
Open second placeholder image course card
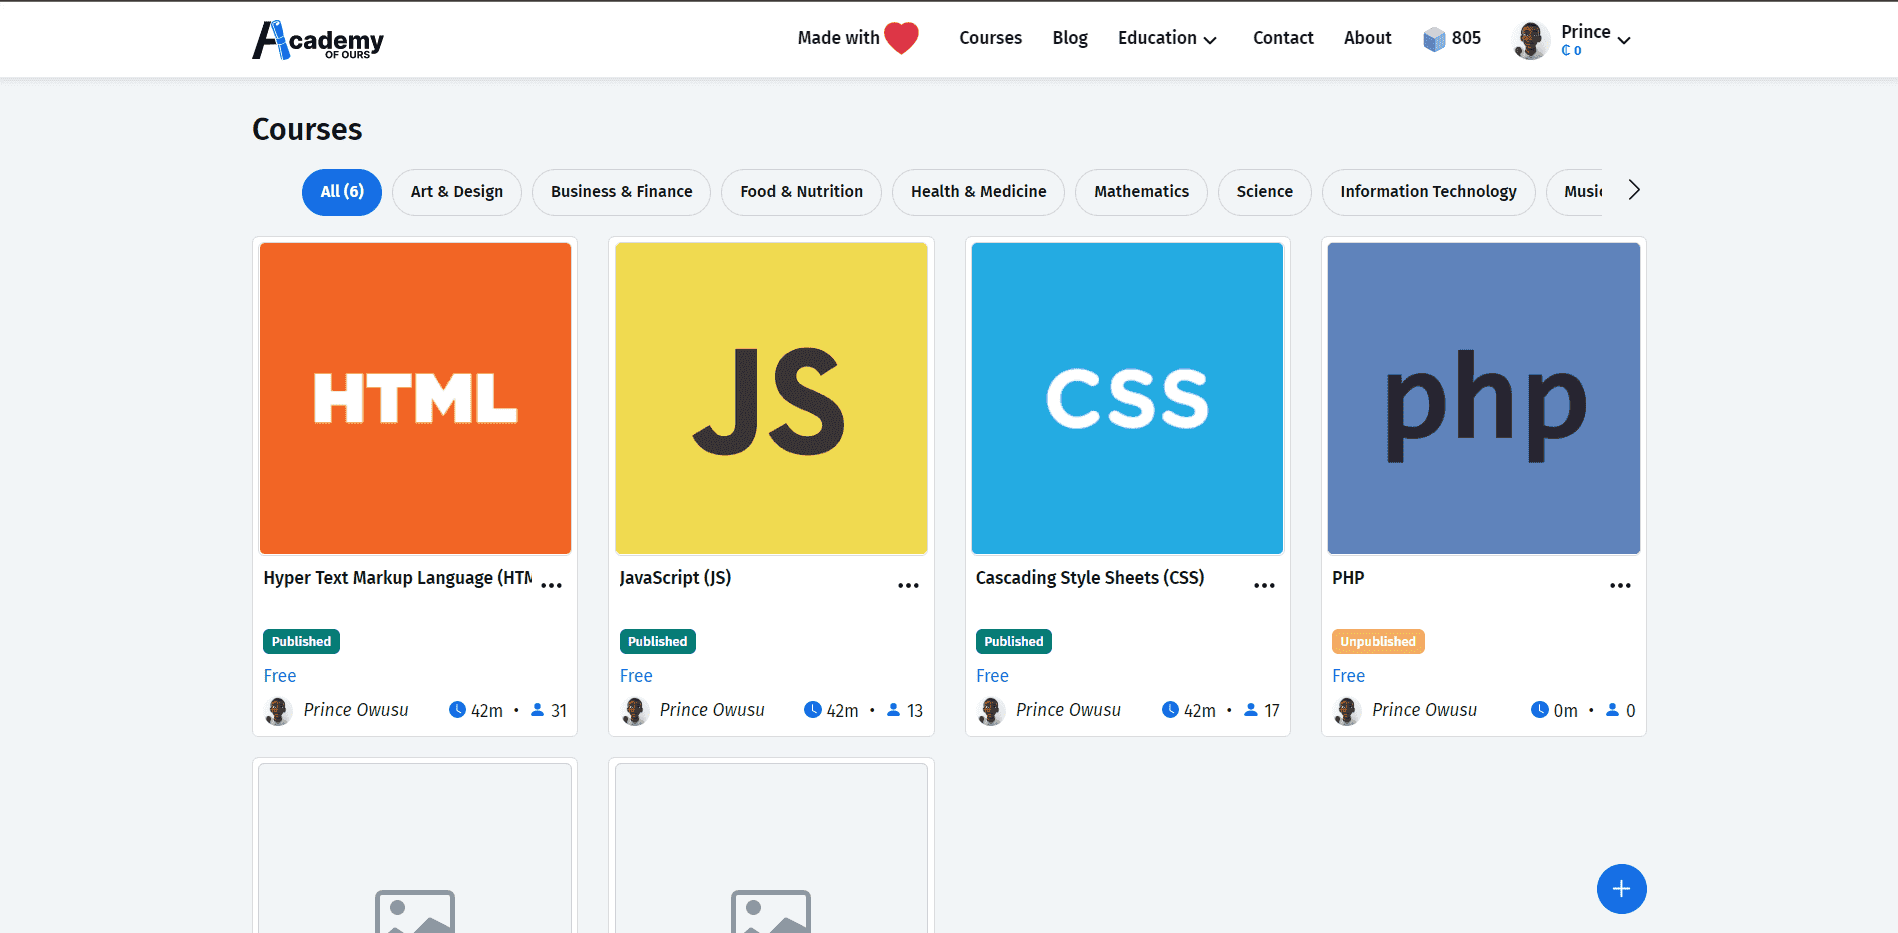point(771,848)
